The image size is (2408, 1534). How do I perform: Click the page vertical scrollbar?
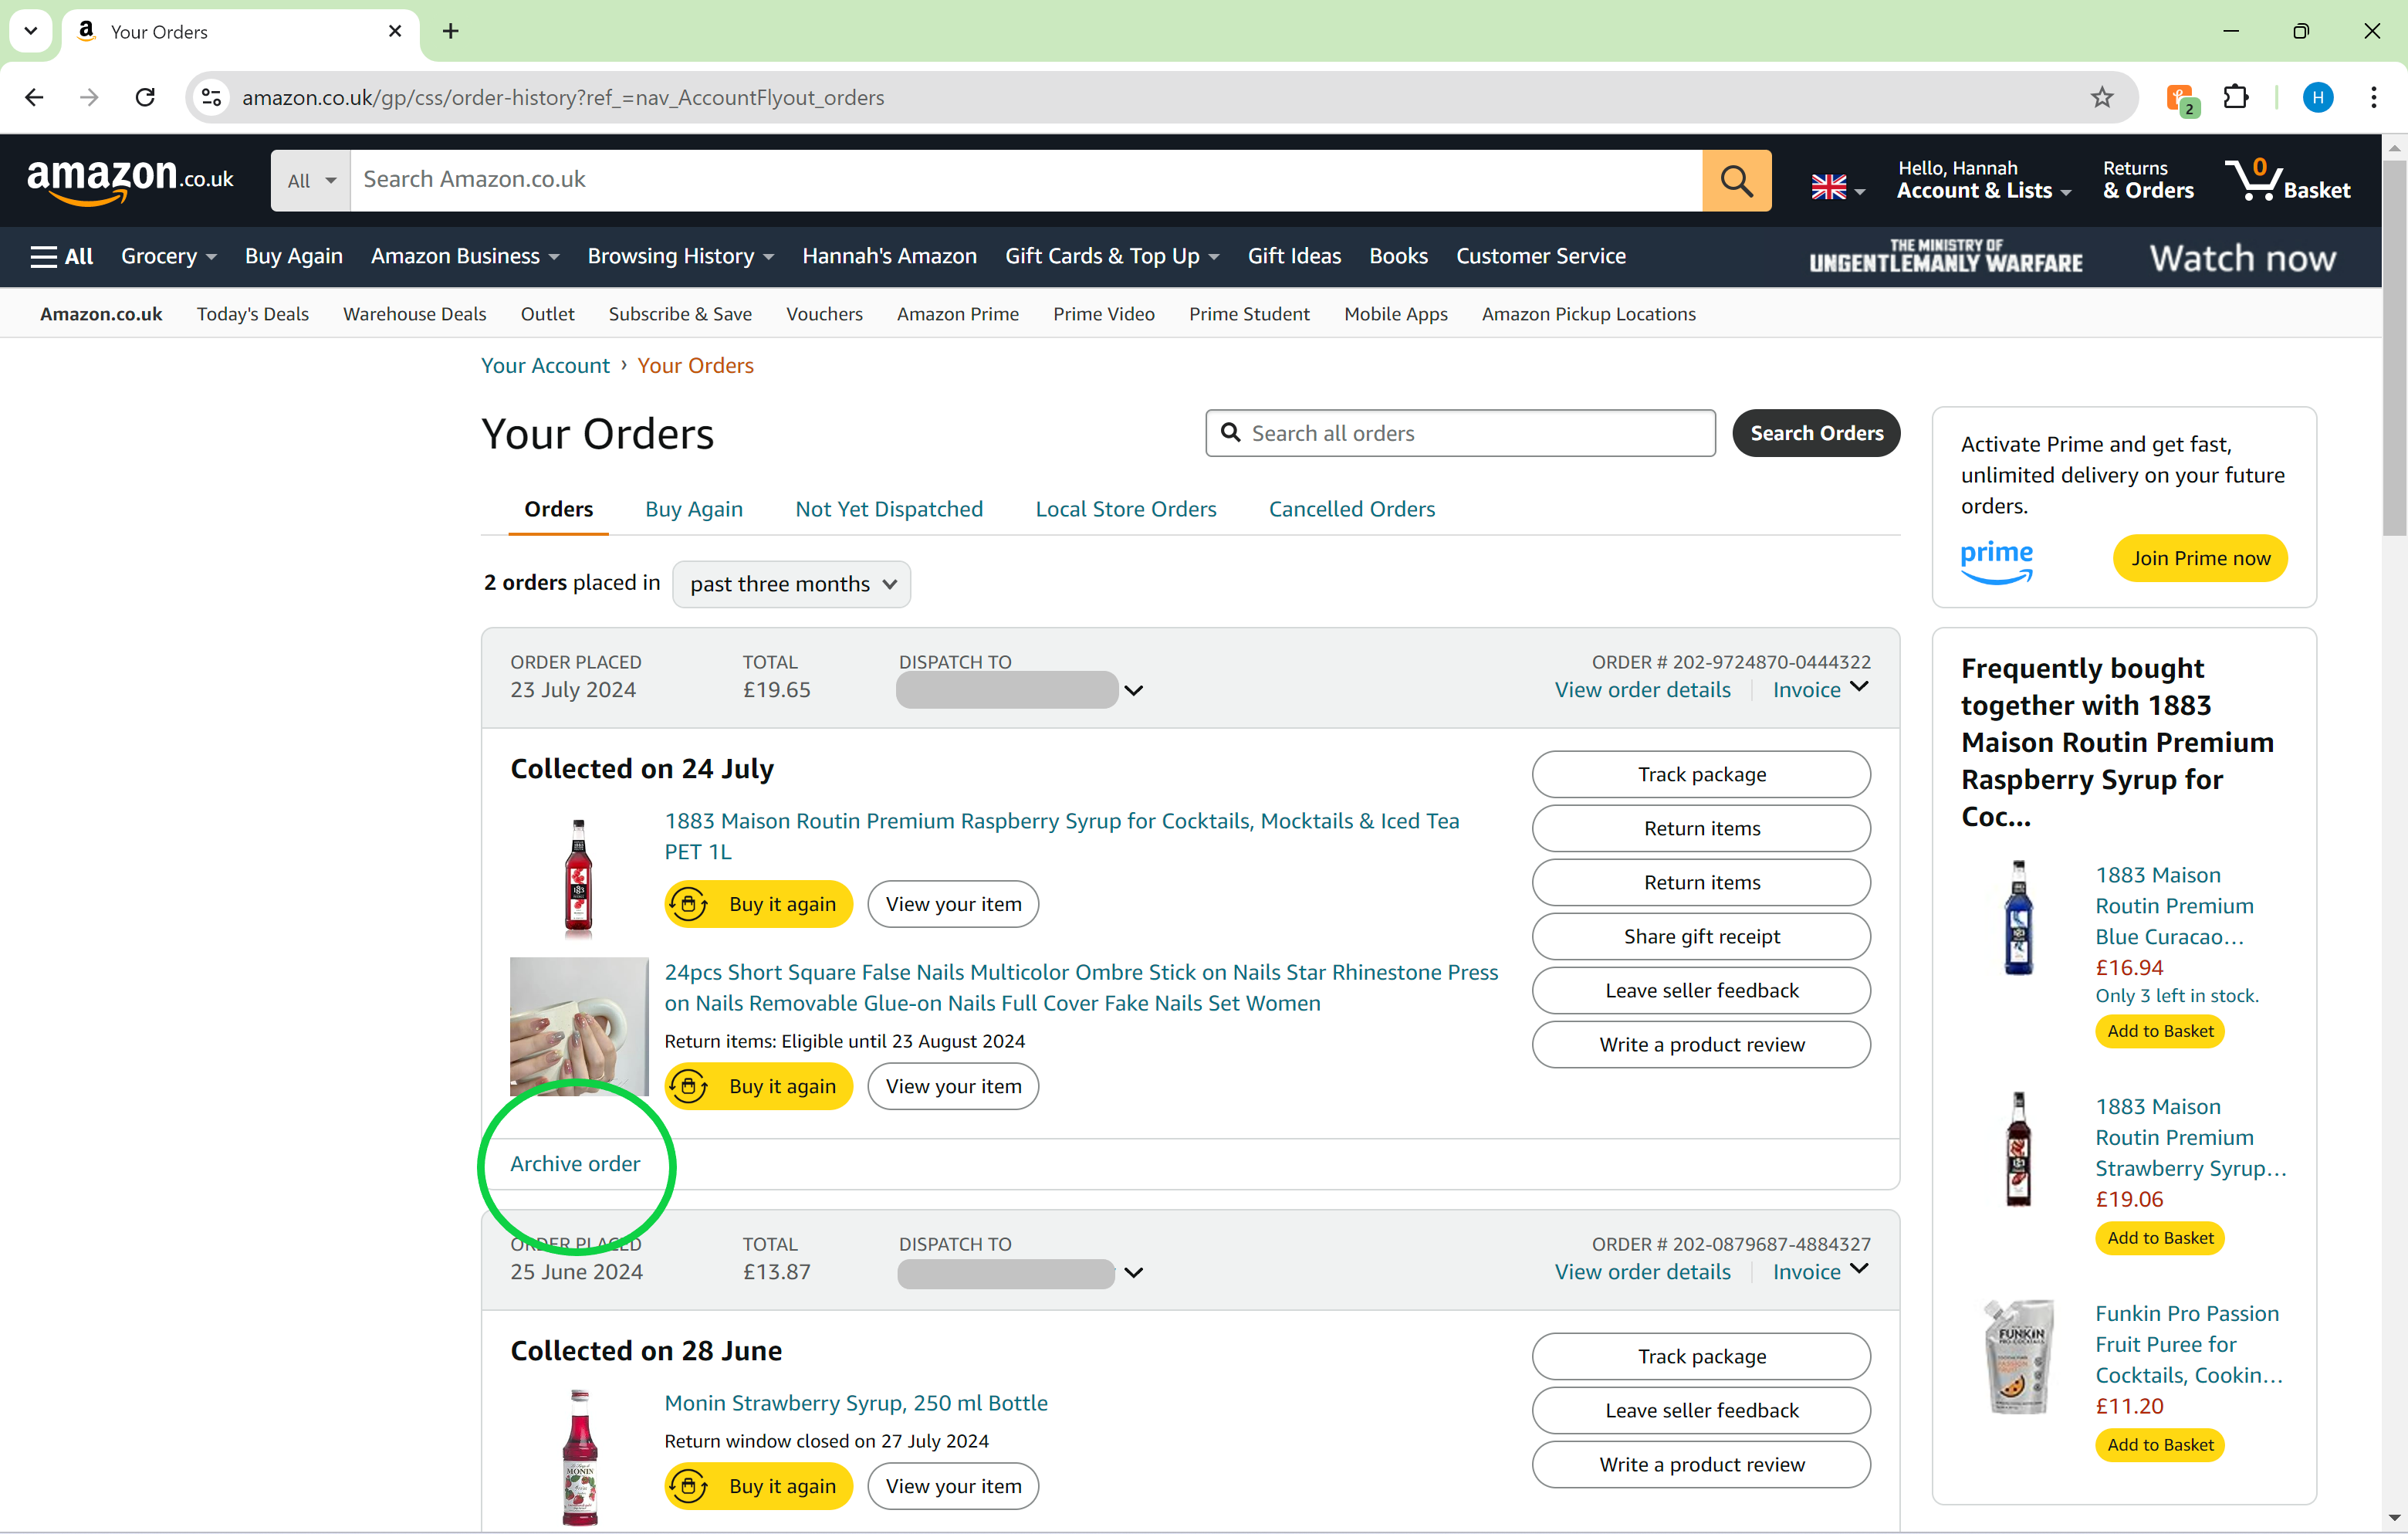tap(2394, 349)
